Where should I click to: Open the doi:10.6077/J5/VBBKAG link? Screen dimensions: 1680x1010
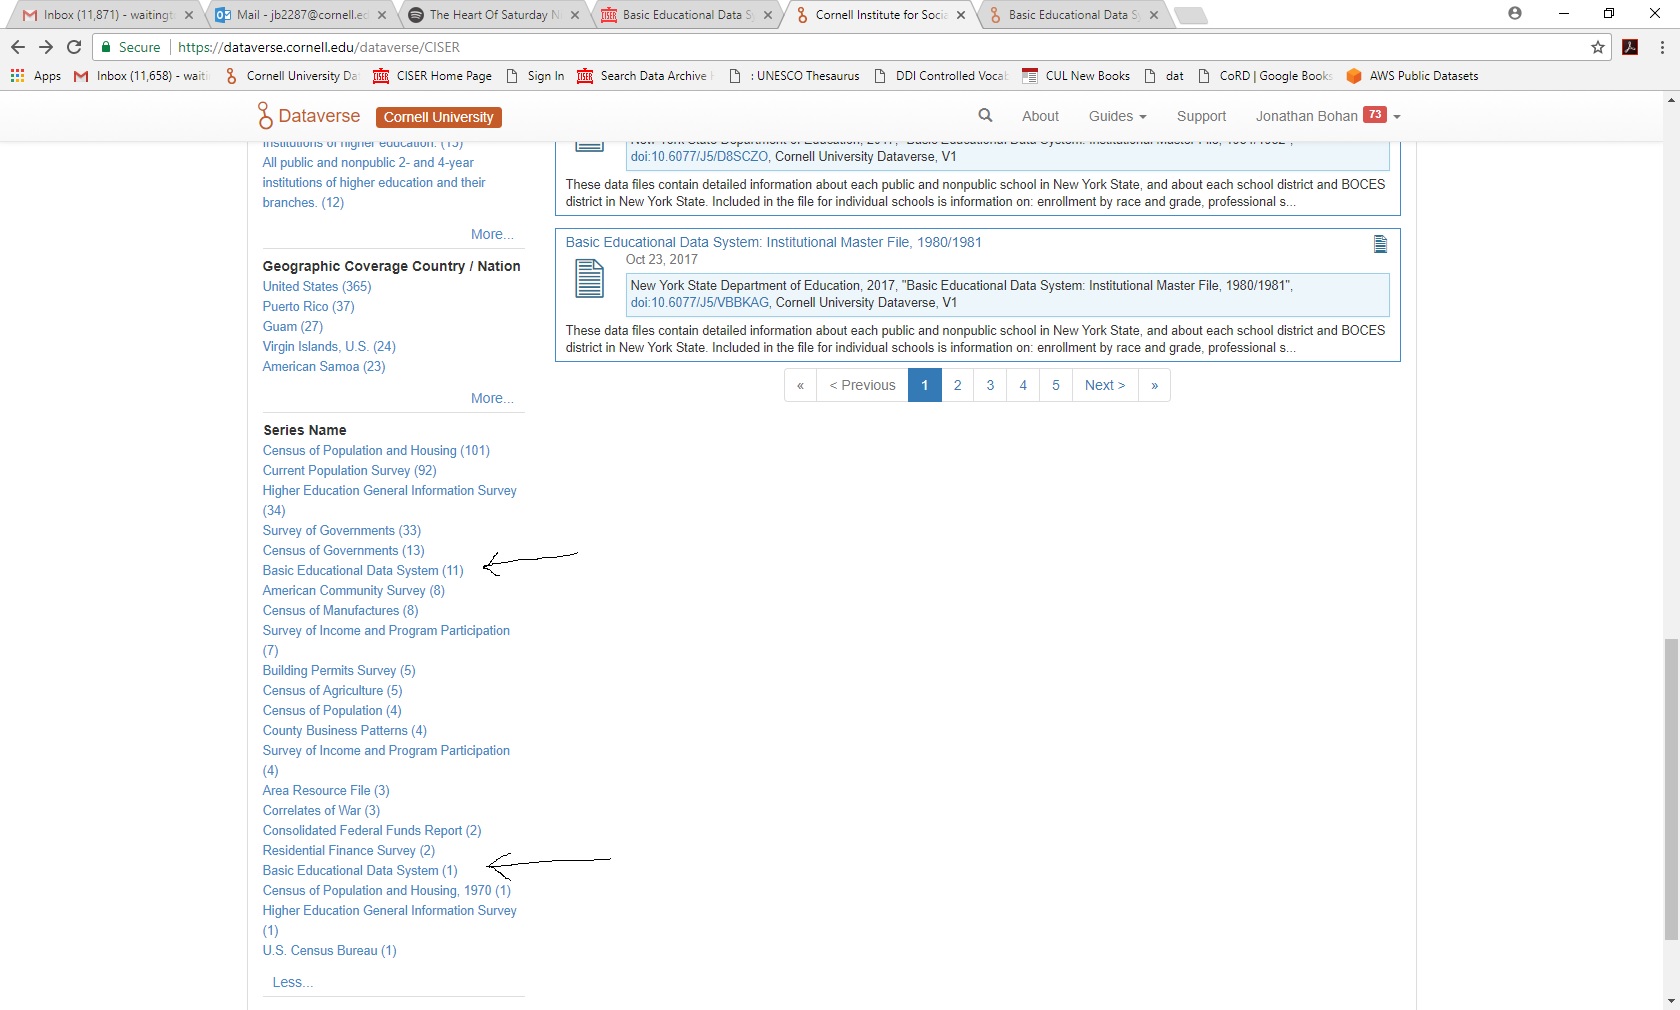[699, 302]
